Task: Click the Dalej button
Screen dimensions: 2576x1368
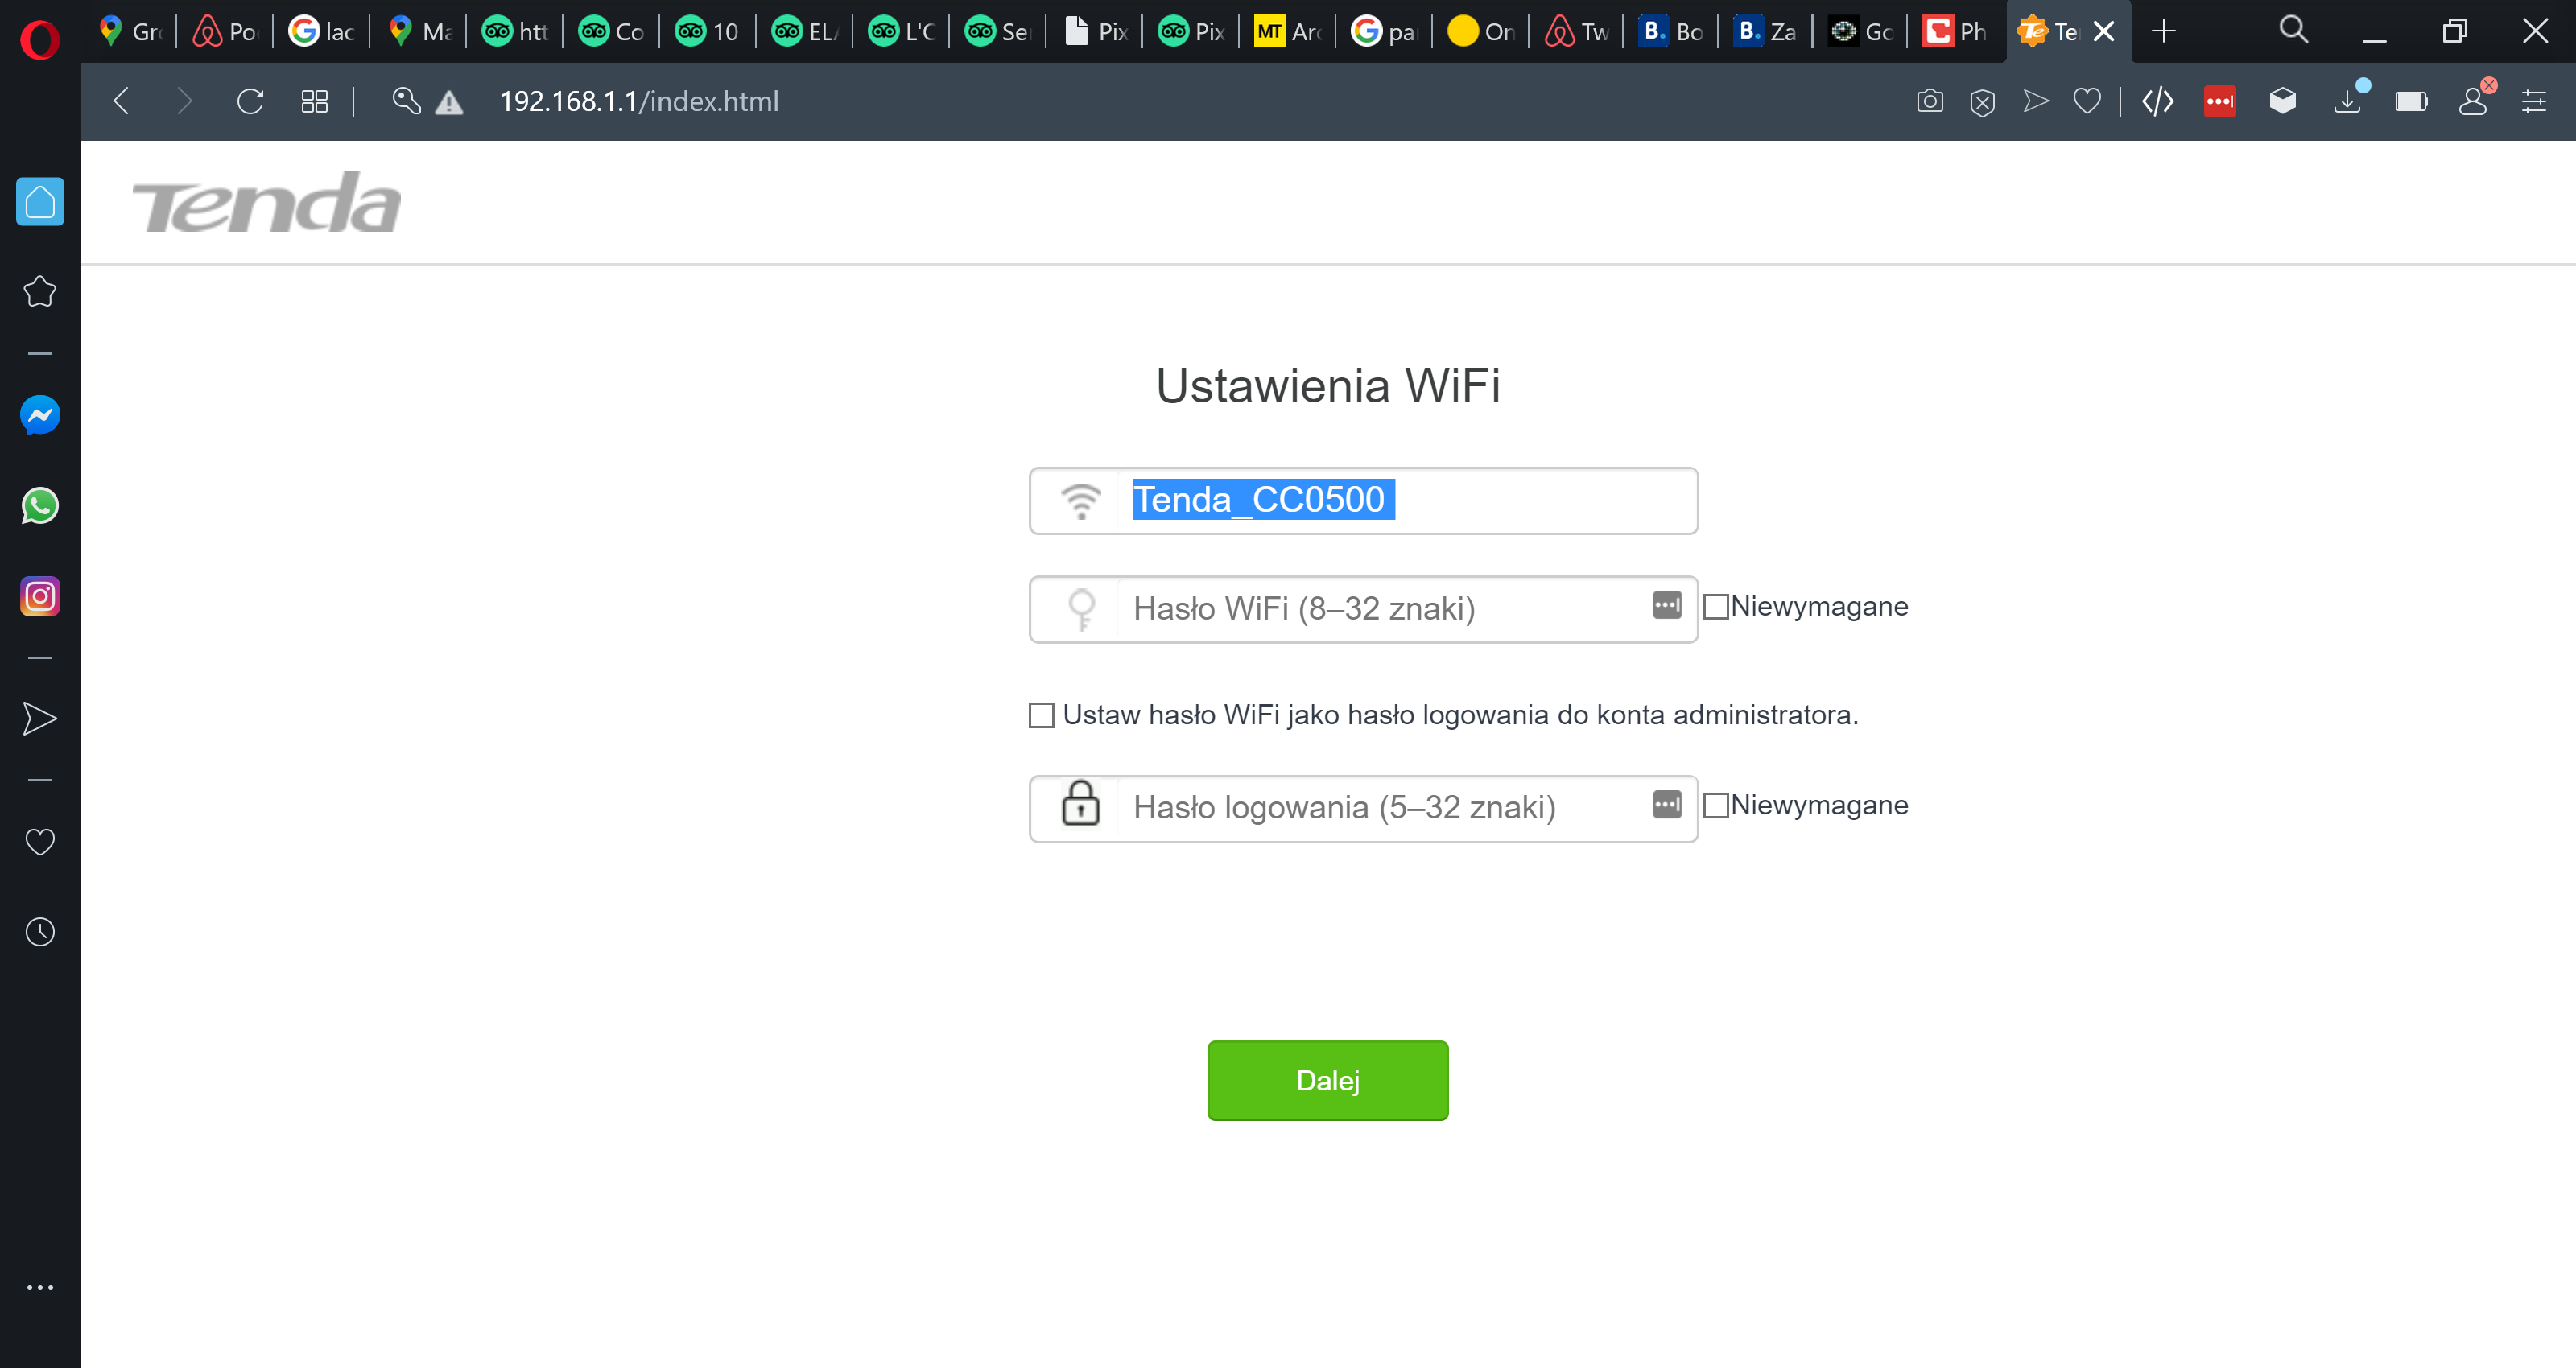Action: click(x=1327, y=1080)
